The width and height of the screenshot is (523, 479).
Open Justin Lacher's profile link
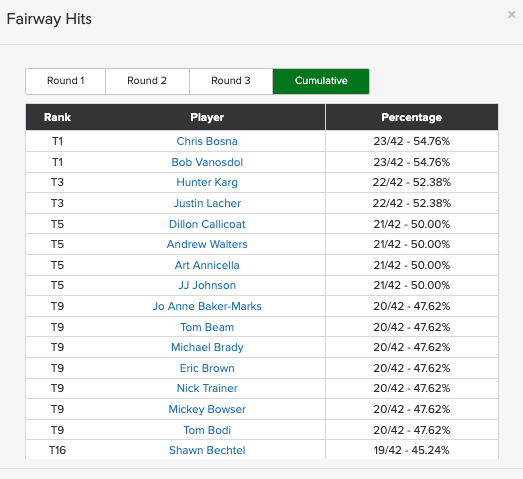[207, 203]
